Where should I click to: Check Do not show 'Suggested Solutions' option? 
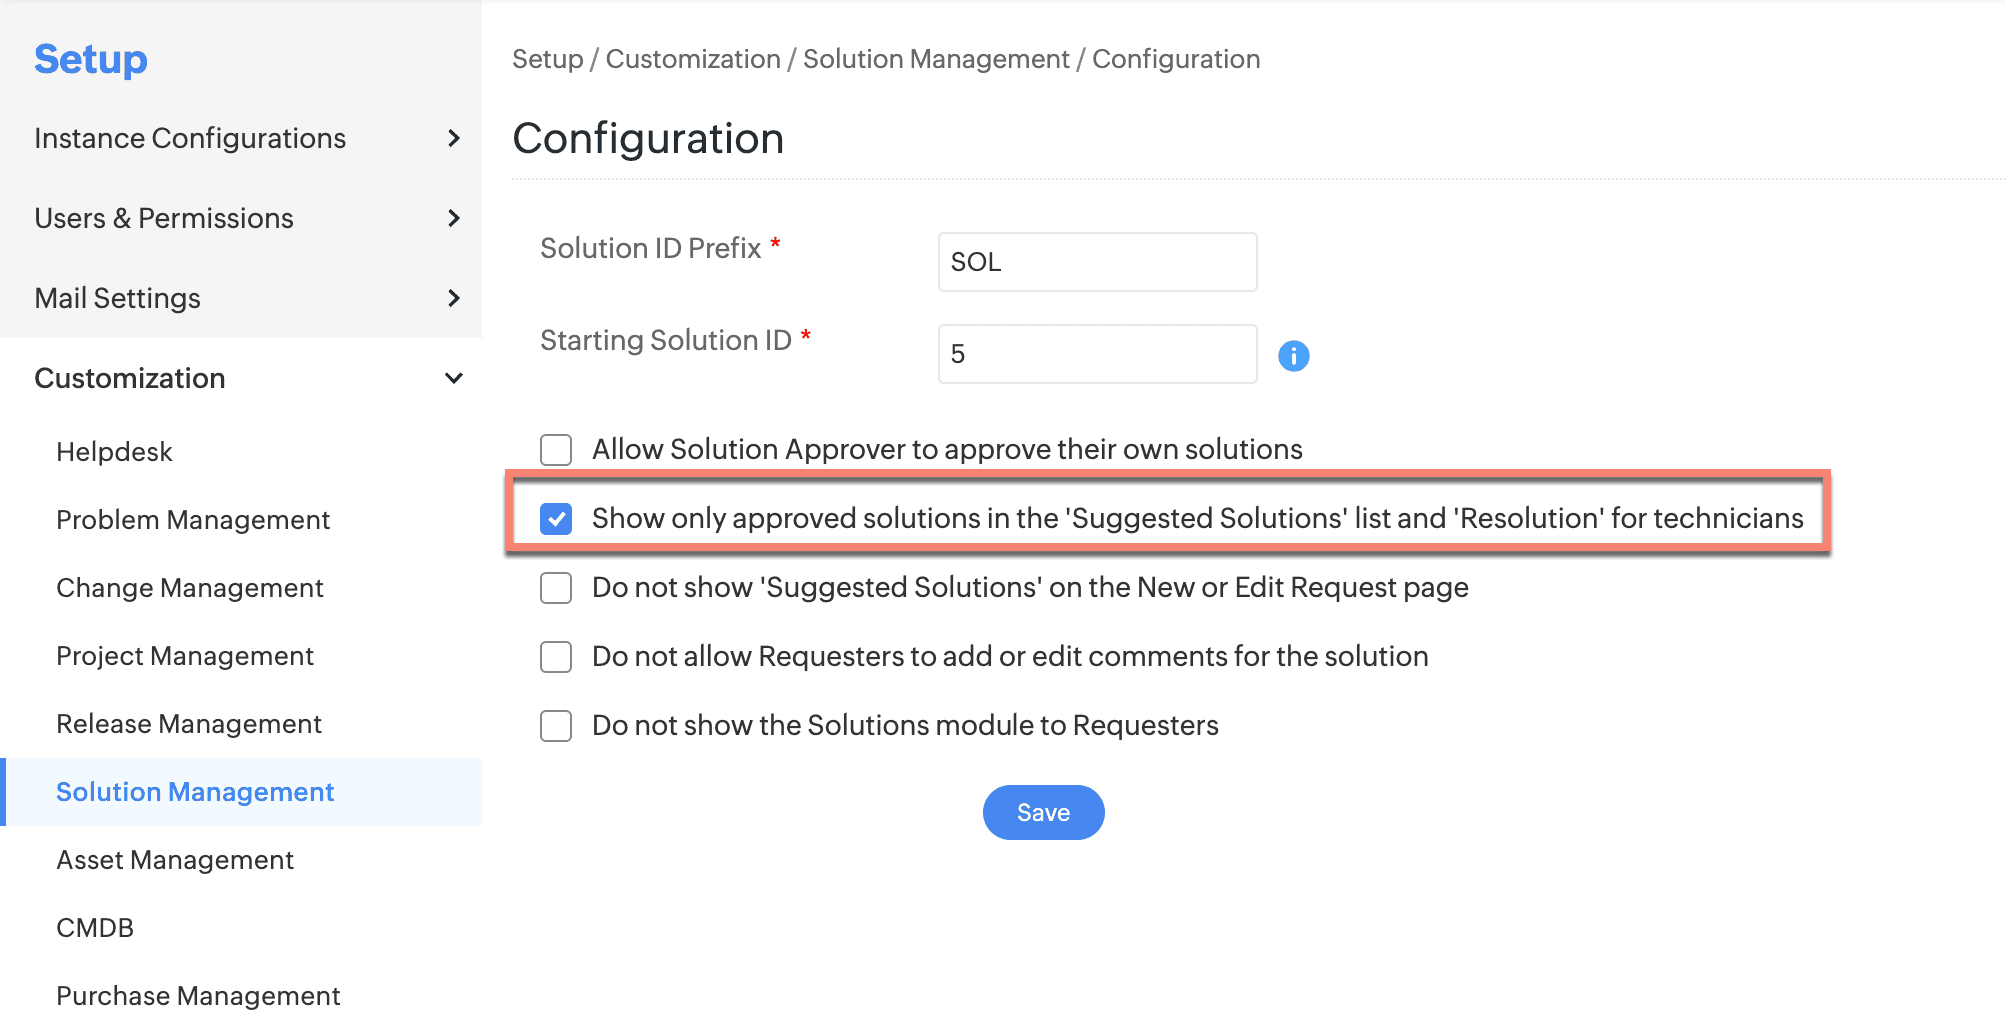coord(556,588)
